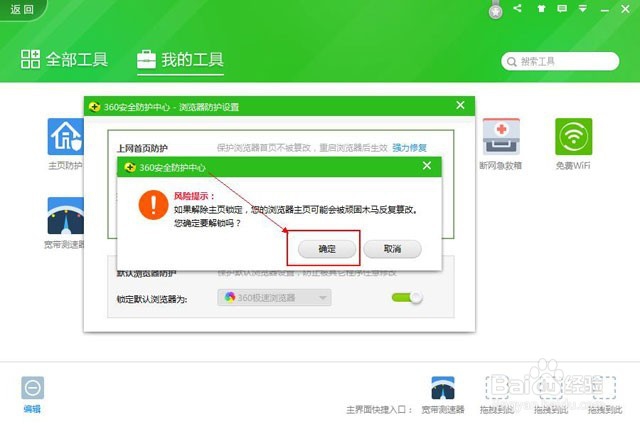Close the 360 main window

(625, 9)
